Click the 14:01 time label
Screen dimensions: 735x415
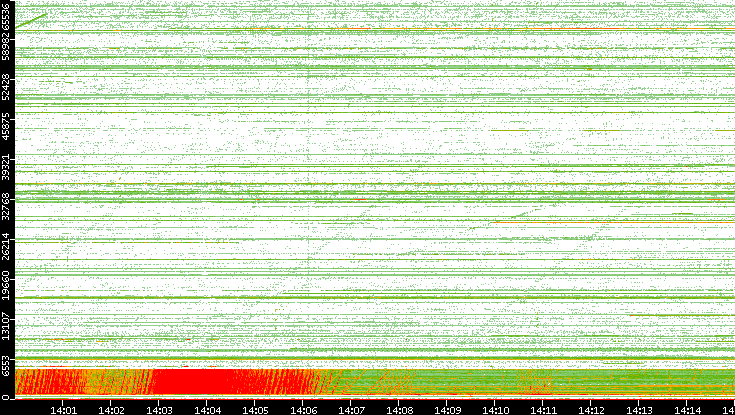point(64,408)
